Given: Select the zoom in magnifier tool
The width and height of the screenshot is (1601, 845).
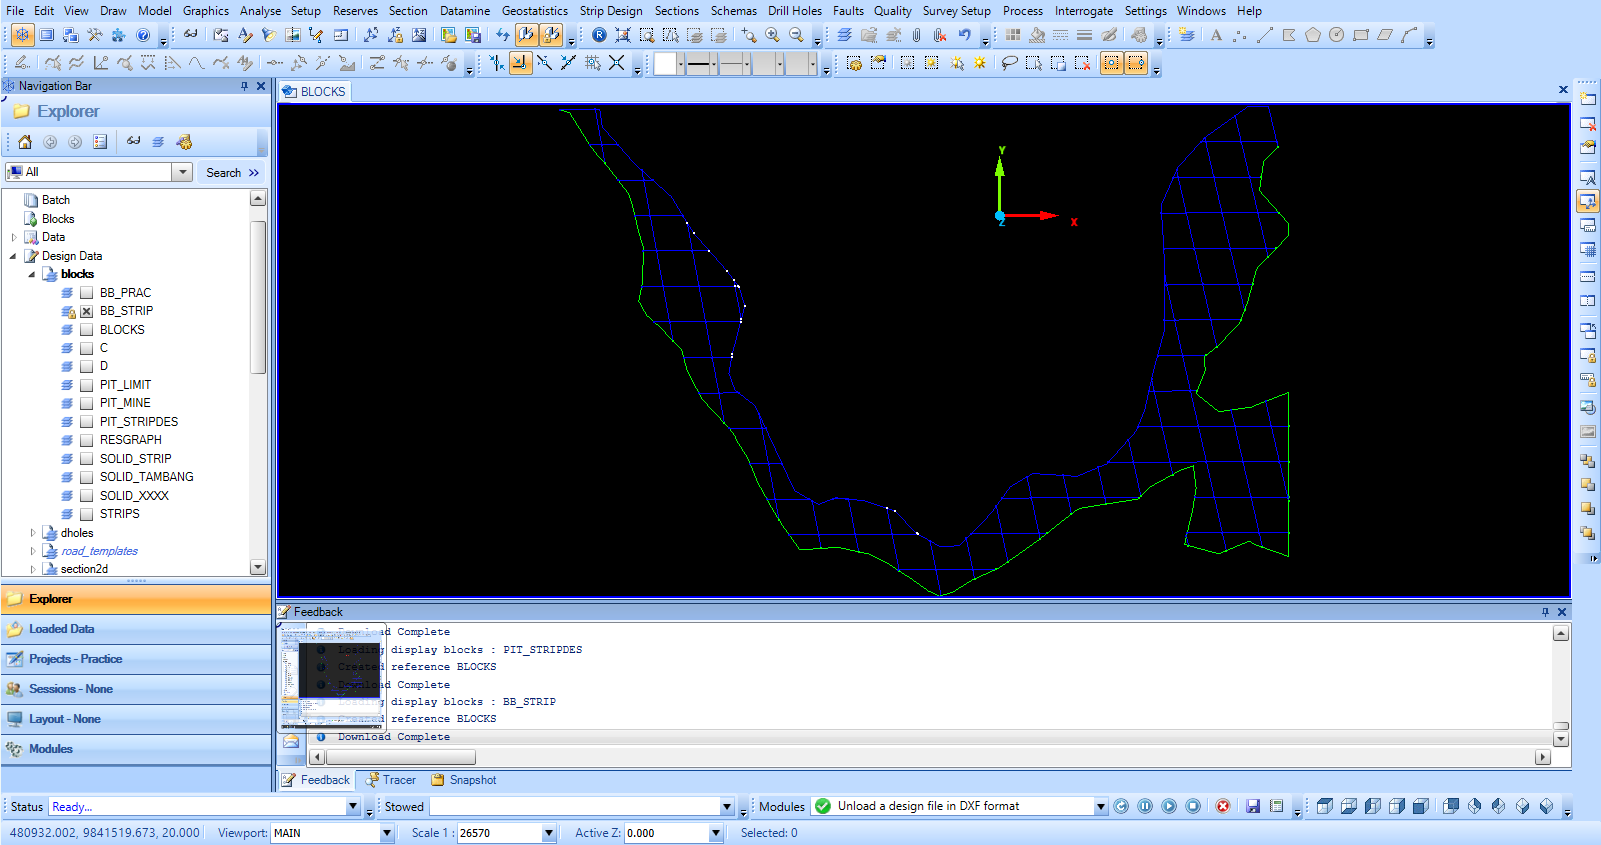Looking at the screenshot, I should (x=772, y=35).
